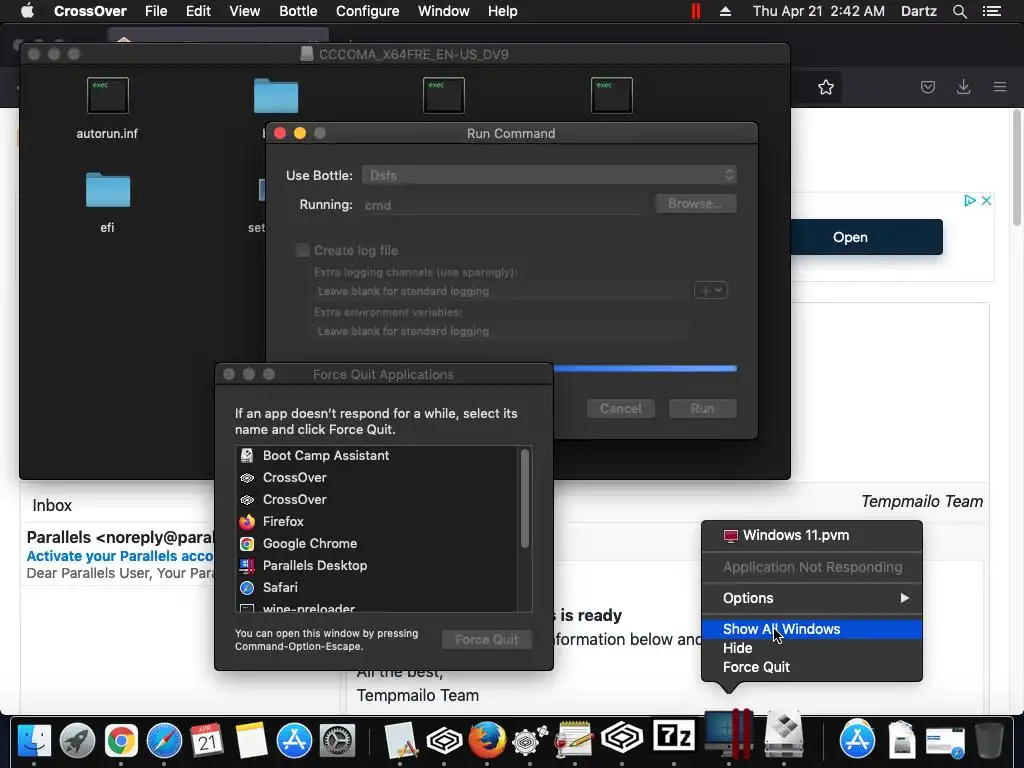Open the Use Bottle dropdown
Viewport: 1024px width, 768px height.
(550, 175)
